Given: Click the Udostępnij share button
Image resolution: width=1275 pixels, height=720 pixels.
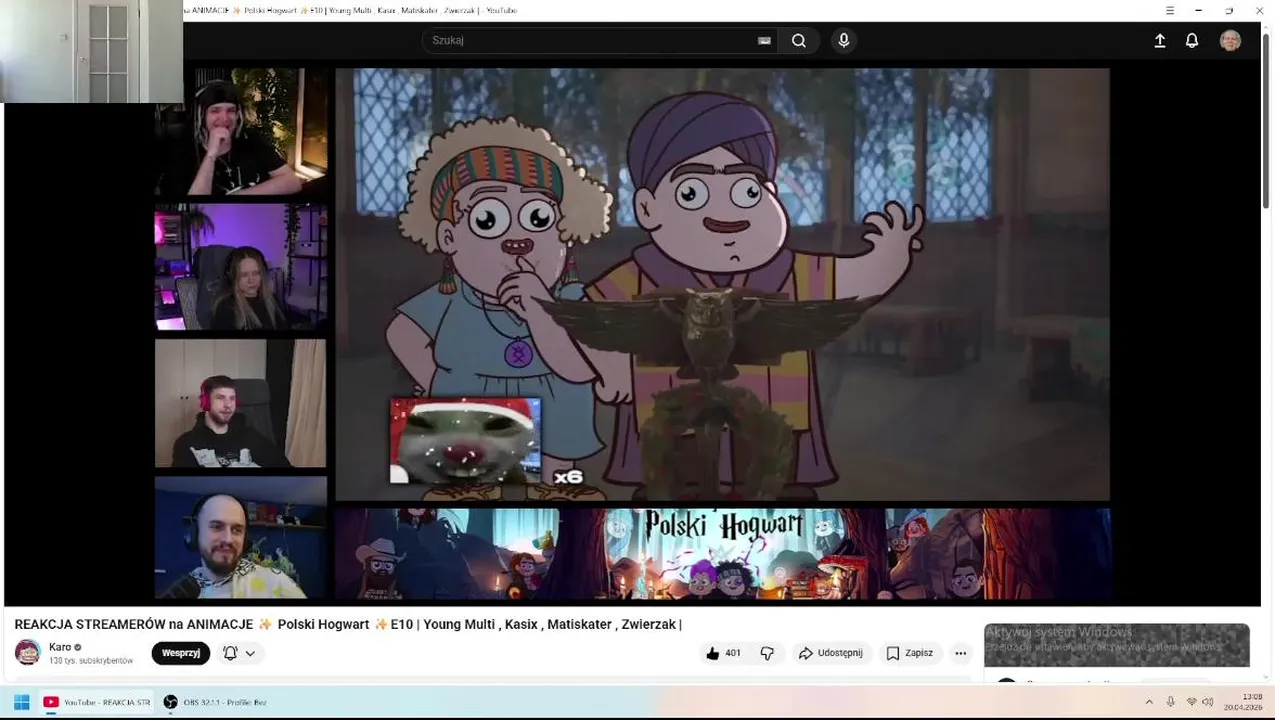Looking at the screenshot, I should click(832, 653).
